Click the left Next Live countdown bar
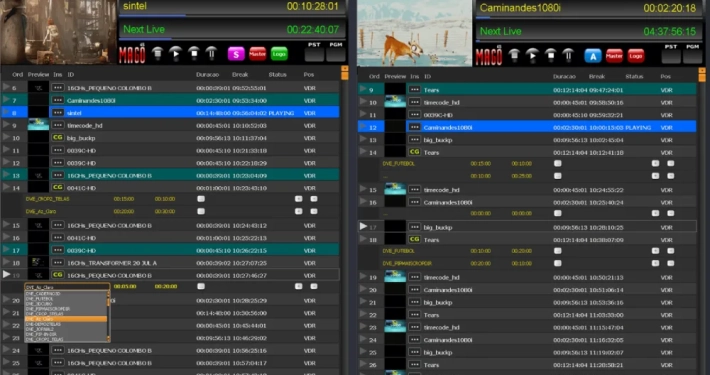 (x=232, y=29)
